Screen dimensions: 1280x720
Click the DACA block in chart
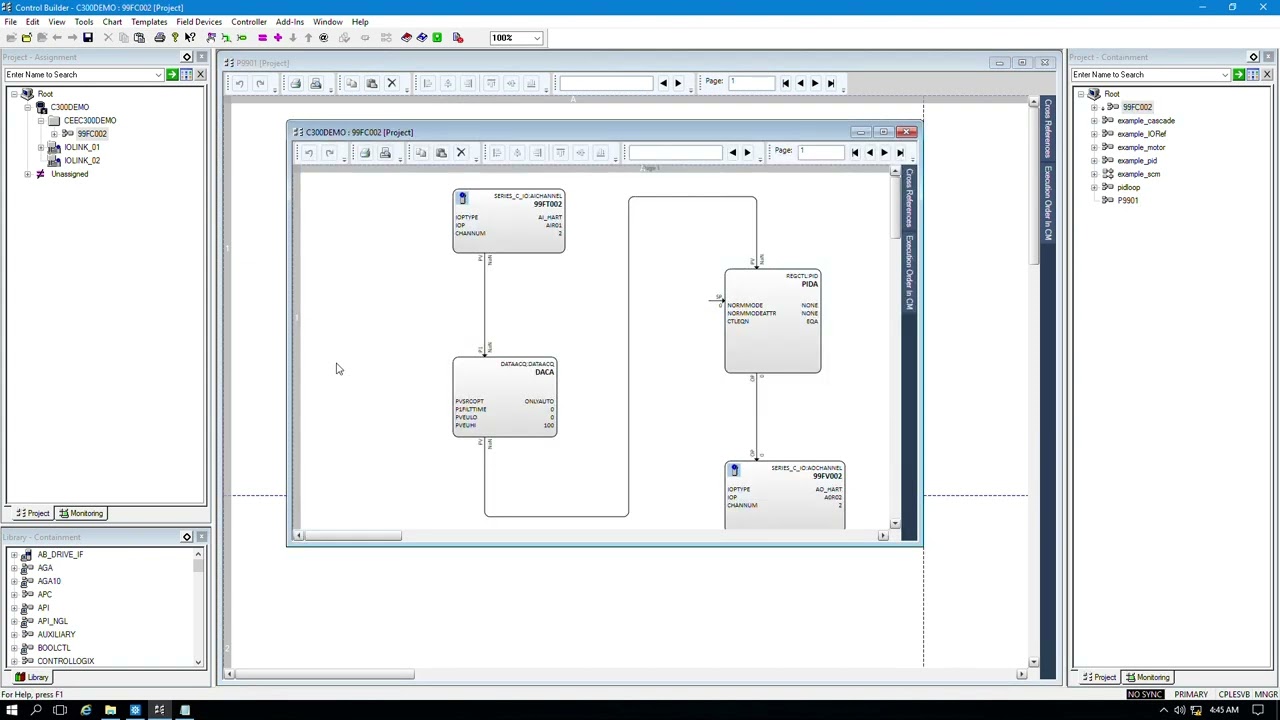click(505, 397)
